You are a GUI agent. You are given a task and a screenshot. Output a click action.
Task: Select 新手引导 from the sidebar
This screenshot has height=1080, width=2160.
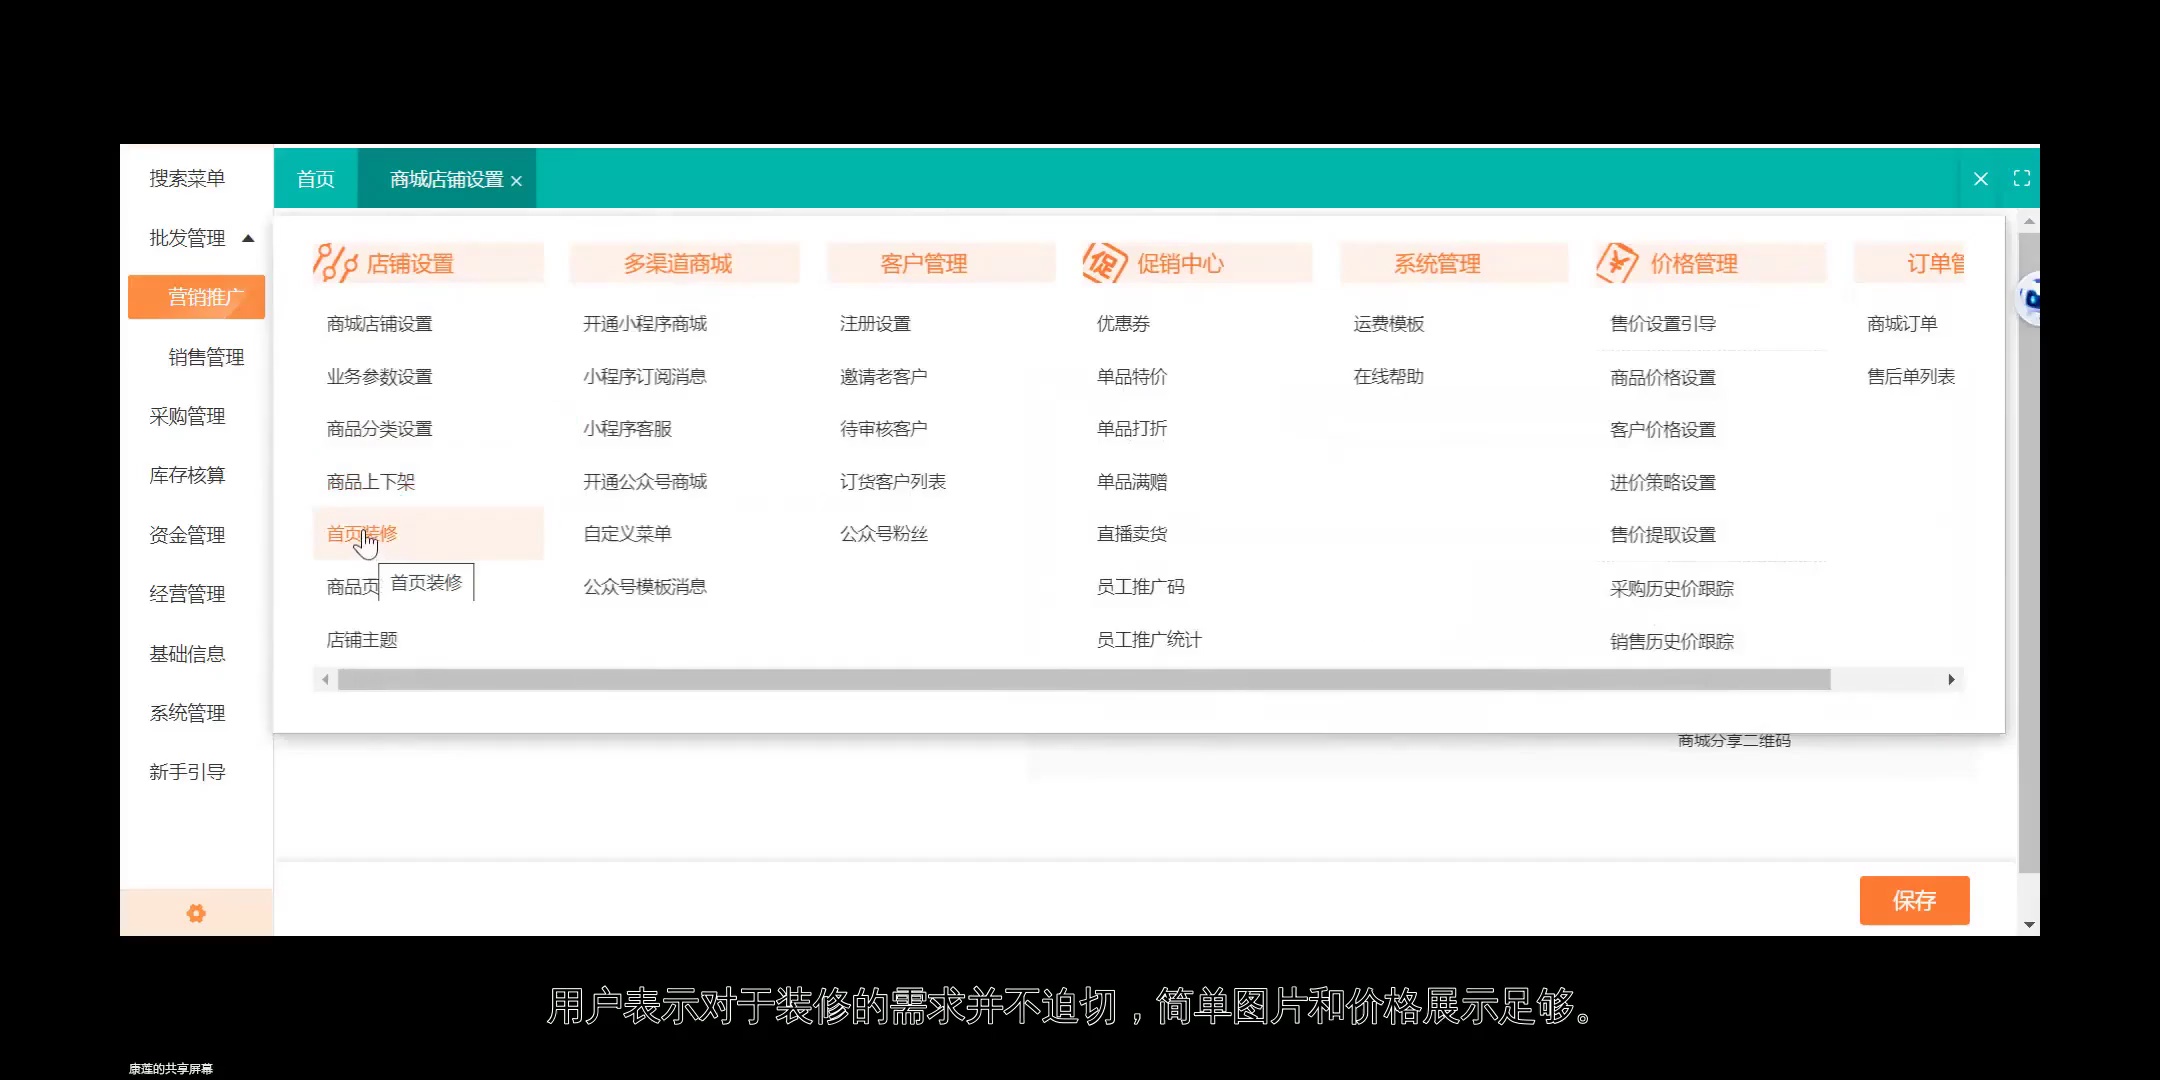pyautogui.click(x=186, y=771)
